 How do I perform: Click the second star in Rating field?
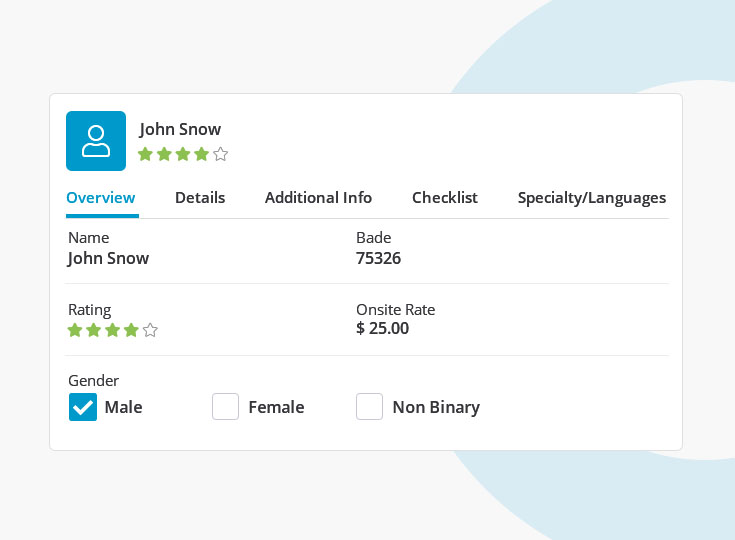point(94,330)
